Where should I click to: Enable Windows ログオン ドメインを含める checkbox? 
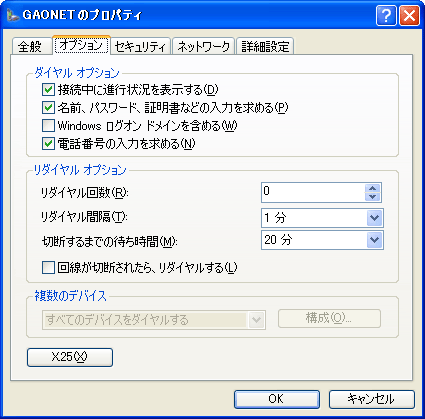coord(48,126)
